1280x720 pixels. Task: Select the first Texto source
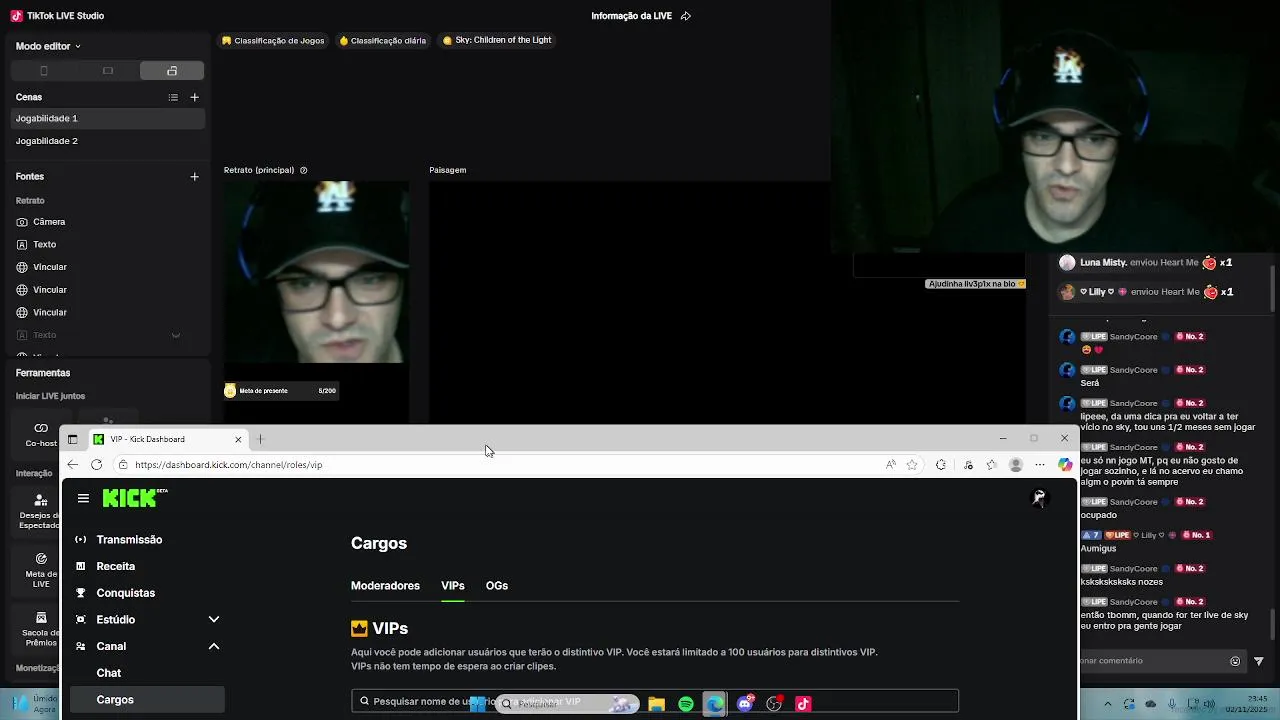pos(44,244)
